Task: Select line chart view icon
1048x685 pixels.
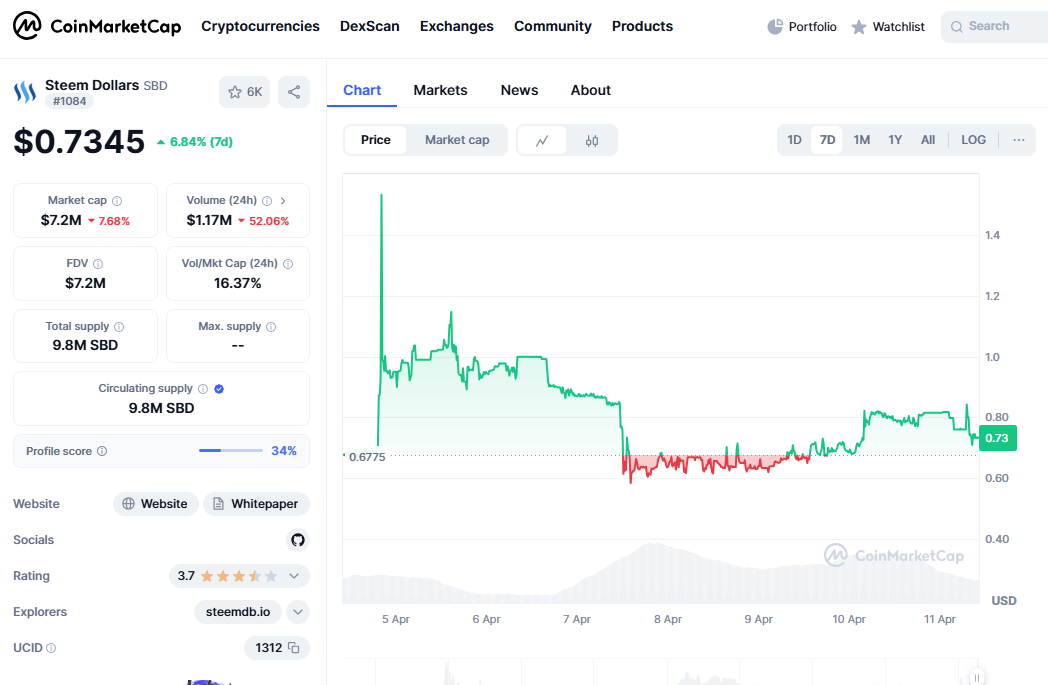Action: pos(542,140)
